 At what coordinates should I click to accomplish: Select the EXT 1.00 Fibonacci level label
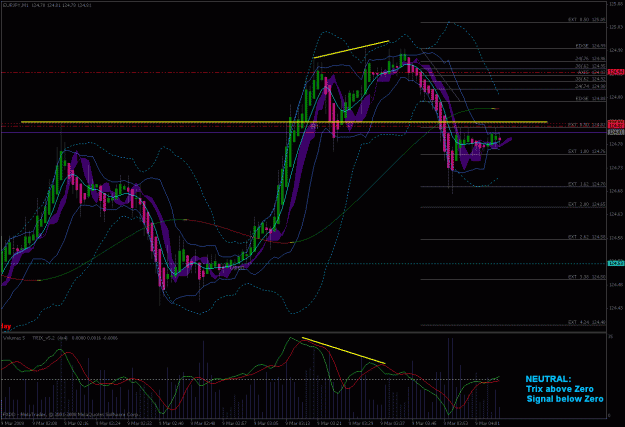coord(586,152)
